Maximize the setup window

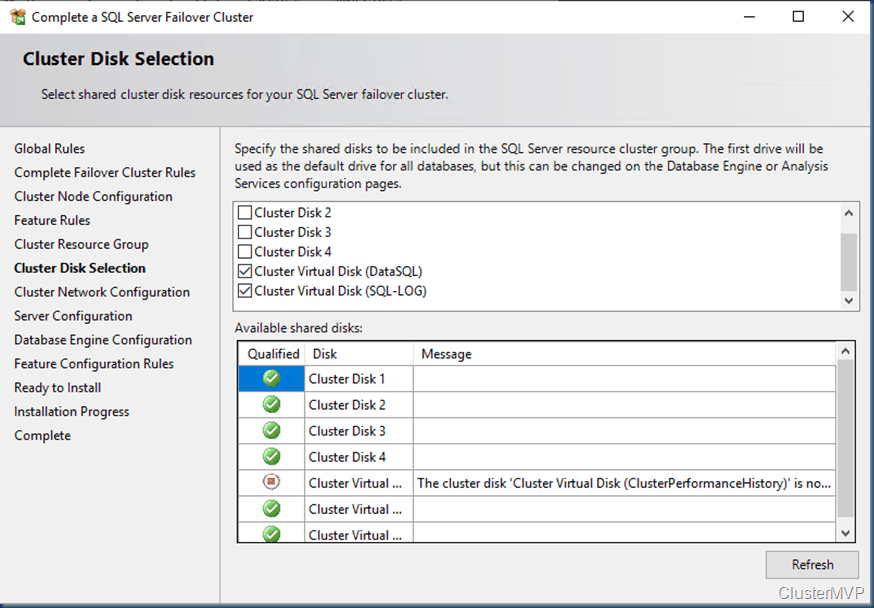[x=798, y=17]
